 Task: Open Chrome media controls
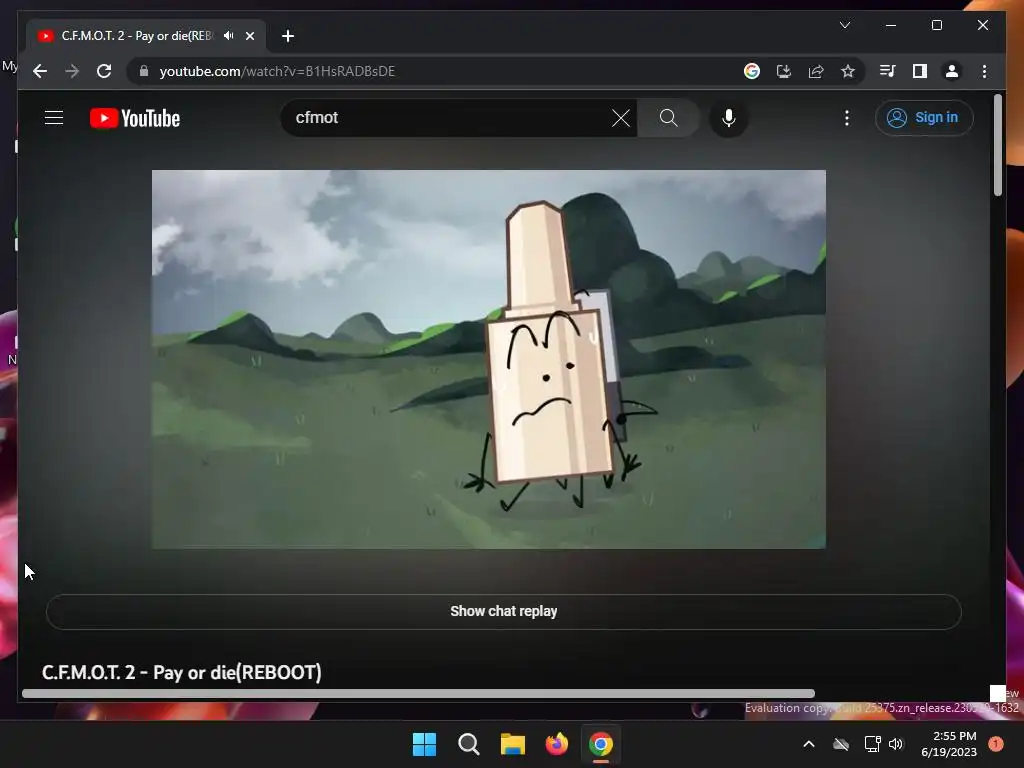point(887,71)
